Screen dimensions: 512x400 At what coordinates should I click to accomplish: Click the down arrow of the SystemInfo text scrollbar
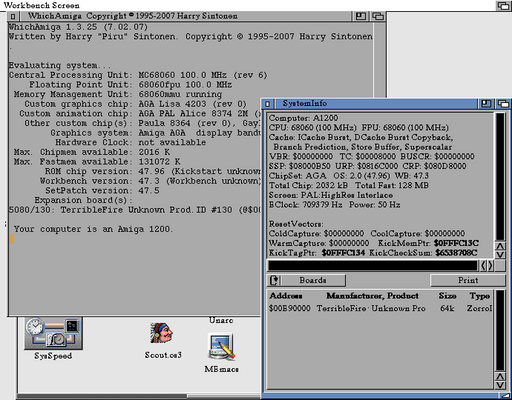tap(500, 255)
